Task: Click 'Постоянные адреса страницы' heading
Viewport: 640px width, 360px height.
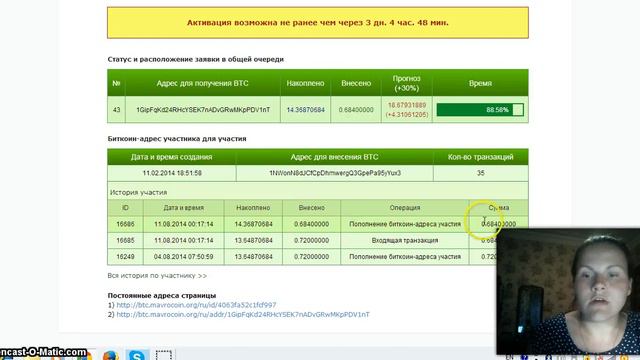Action: (162, 296)
